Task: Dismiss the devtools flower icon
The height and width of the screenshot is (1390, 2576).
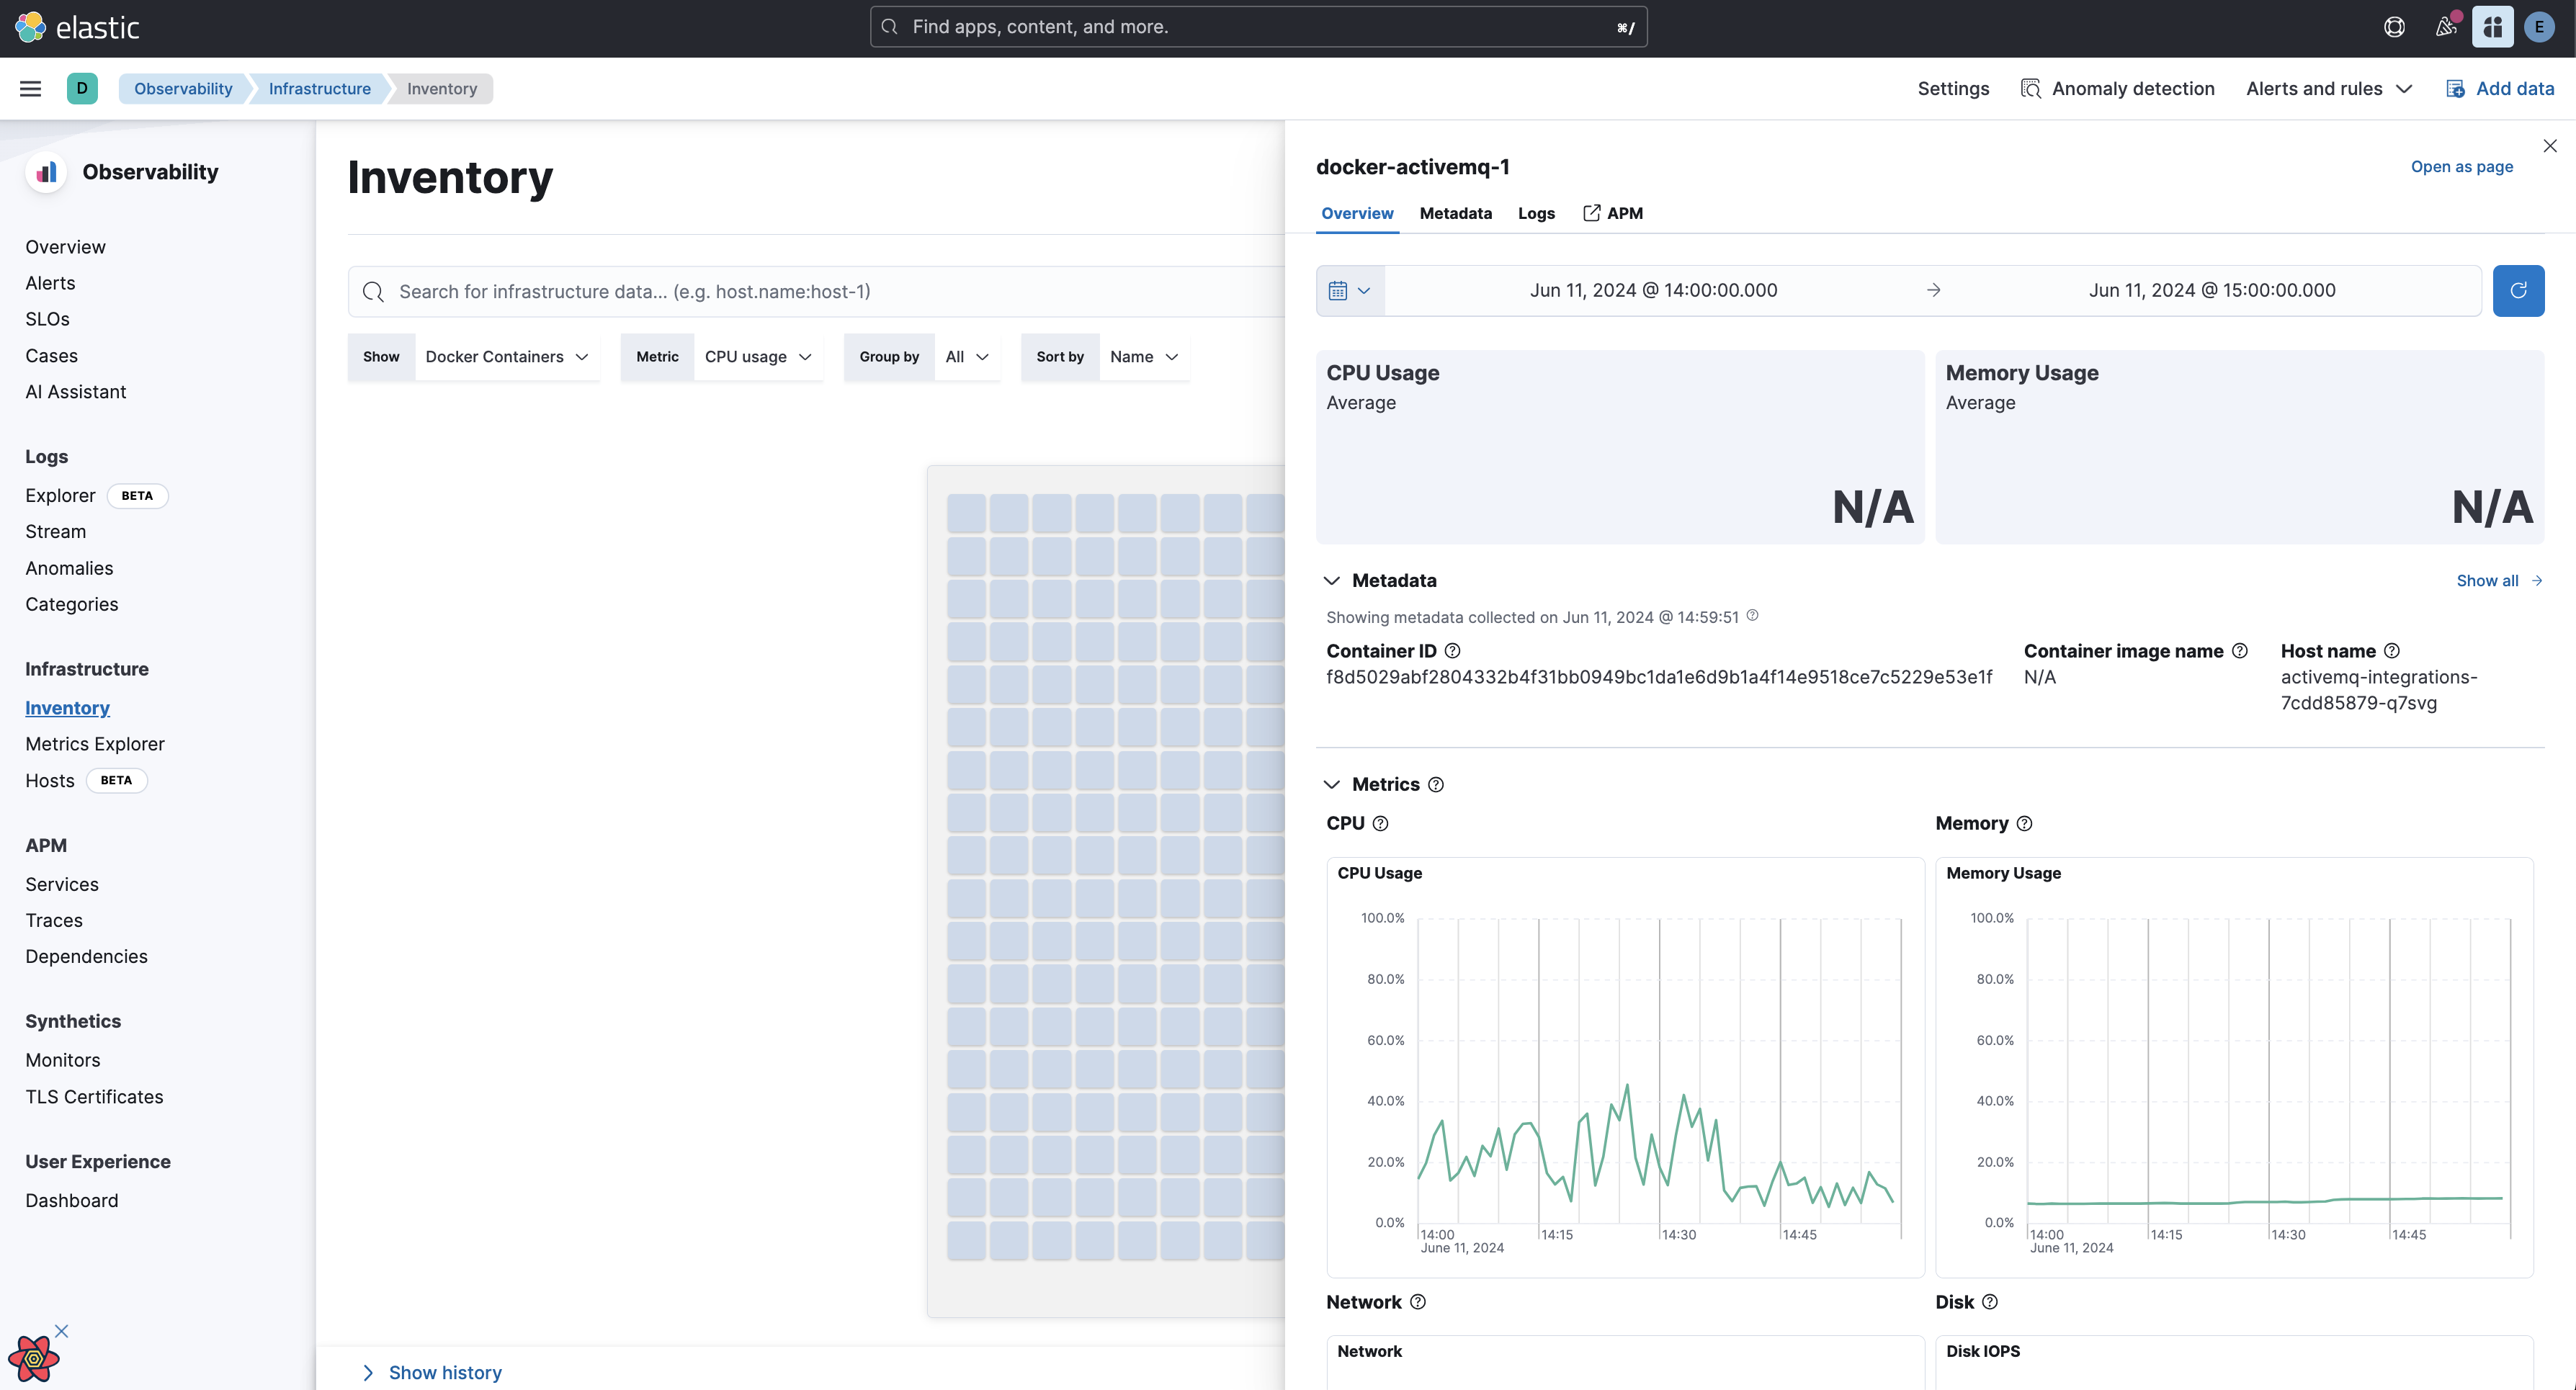Action: (x=62, y=1331)
